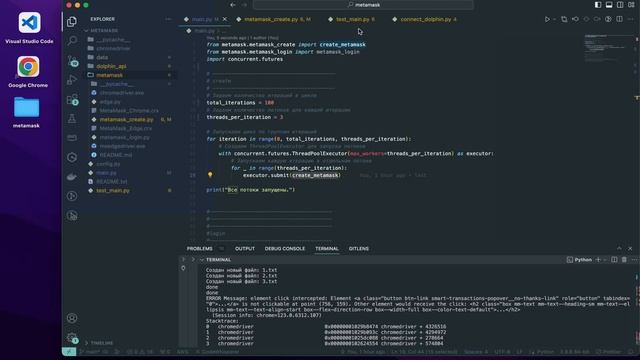The width and height of the screenshot is (640, 360).
Task: Open the Explorer view in the activity bar
Action: coord(72,21)
